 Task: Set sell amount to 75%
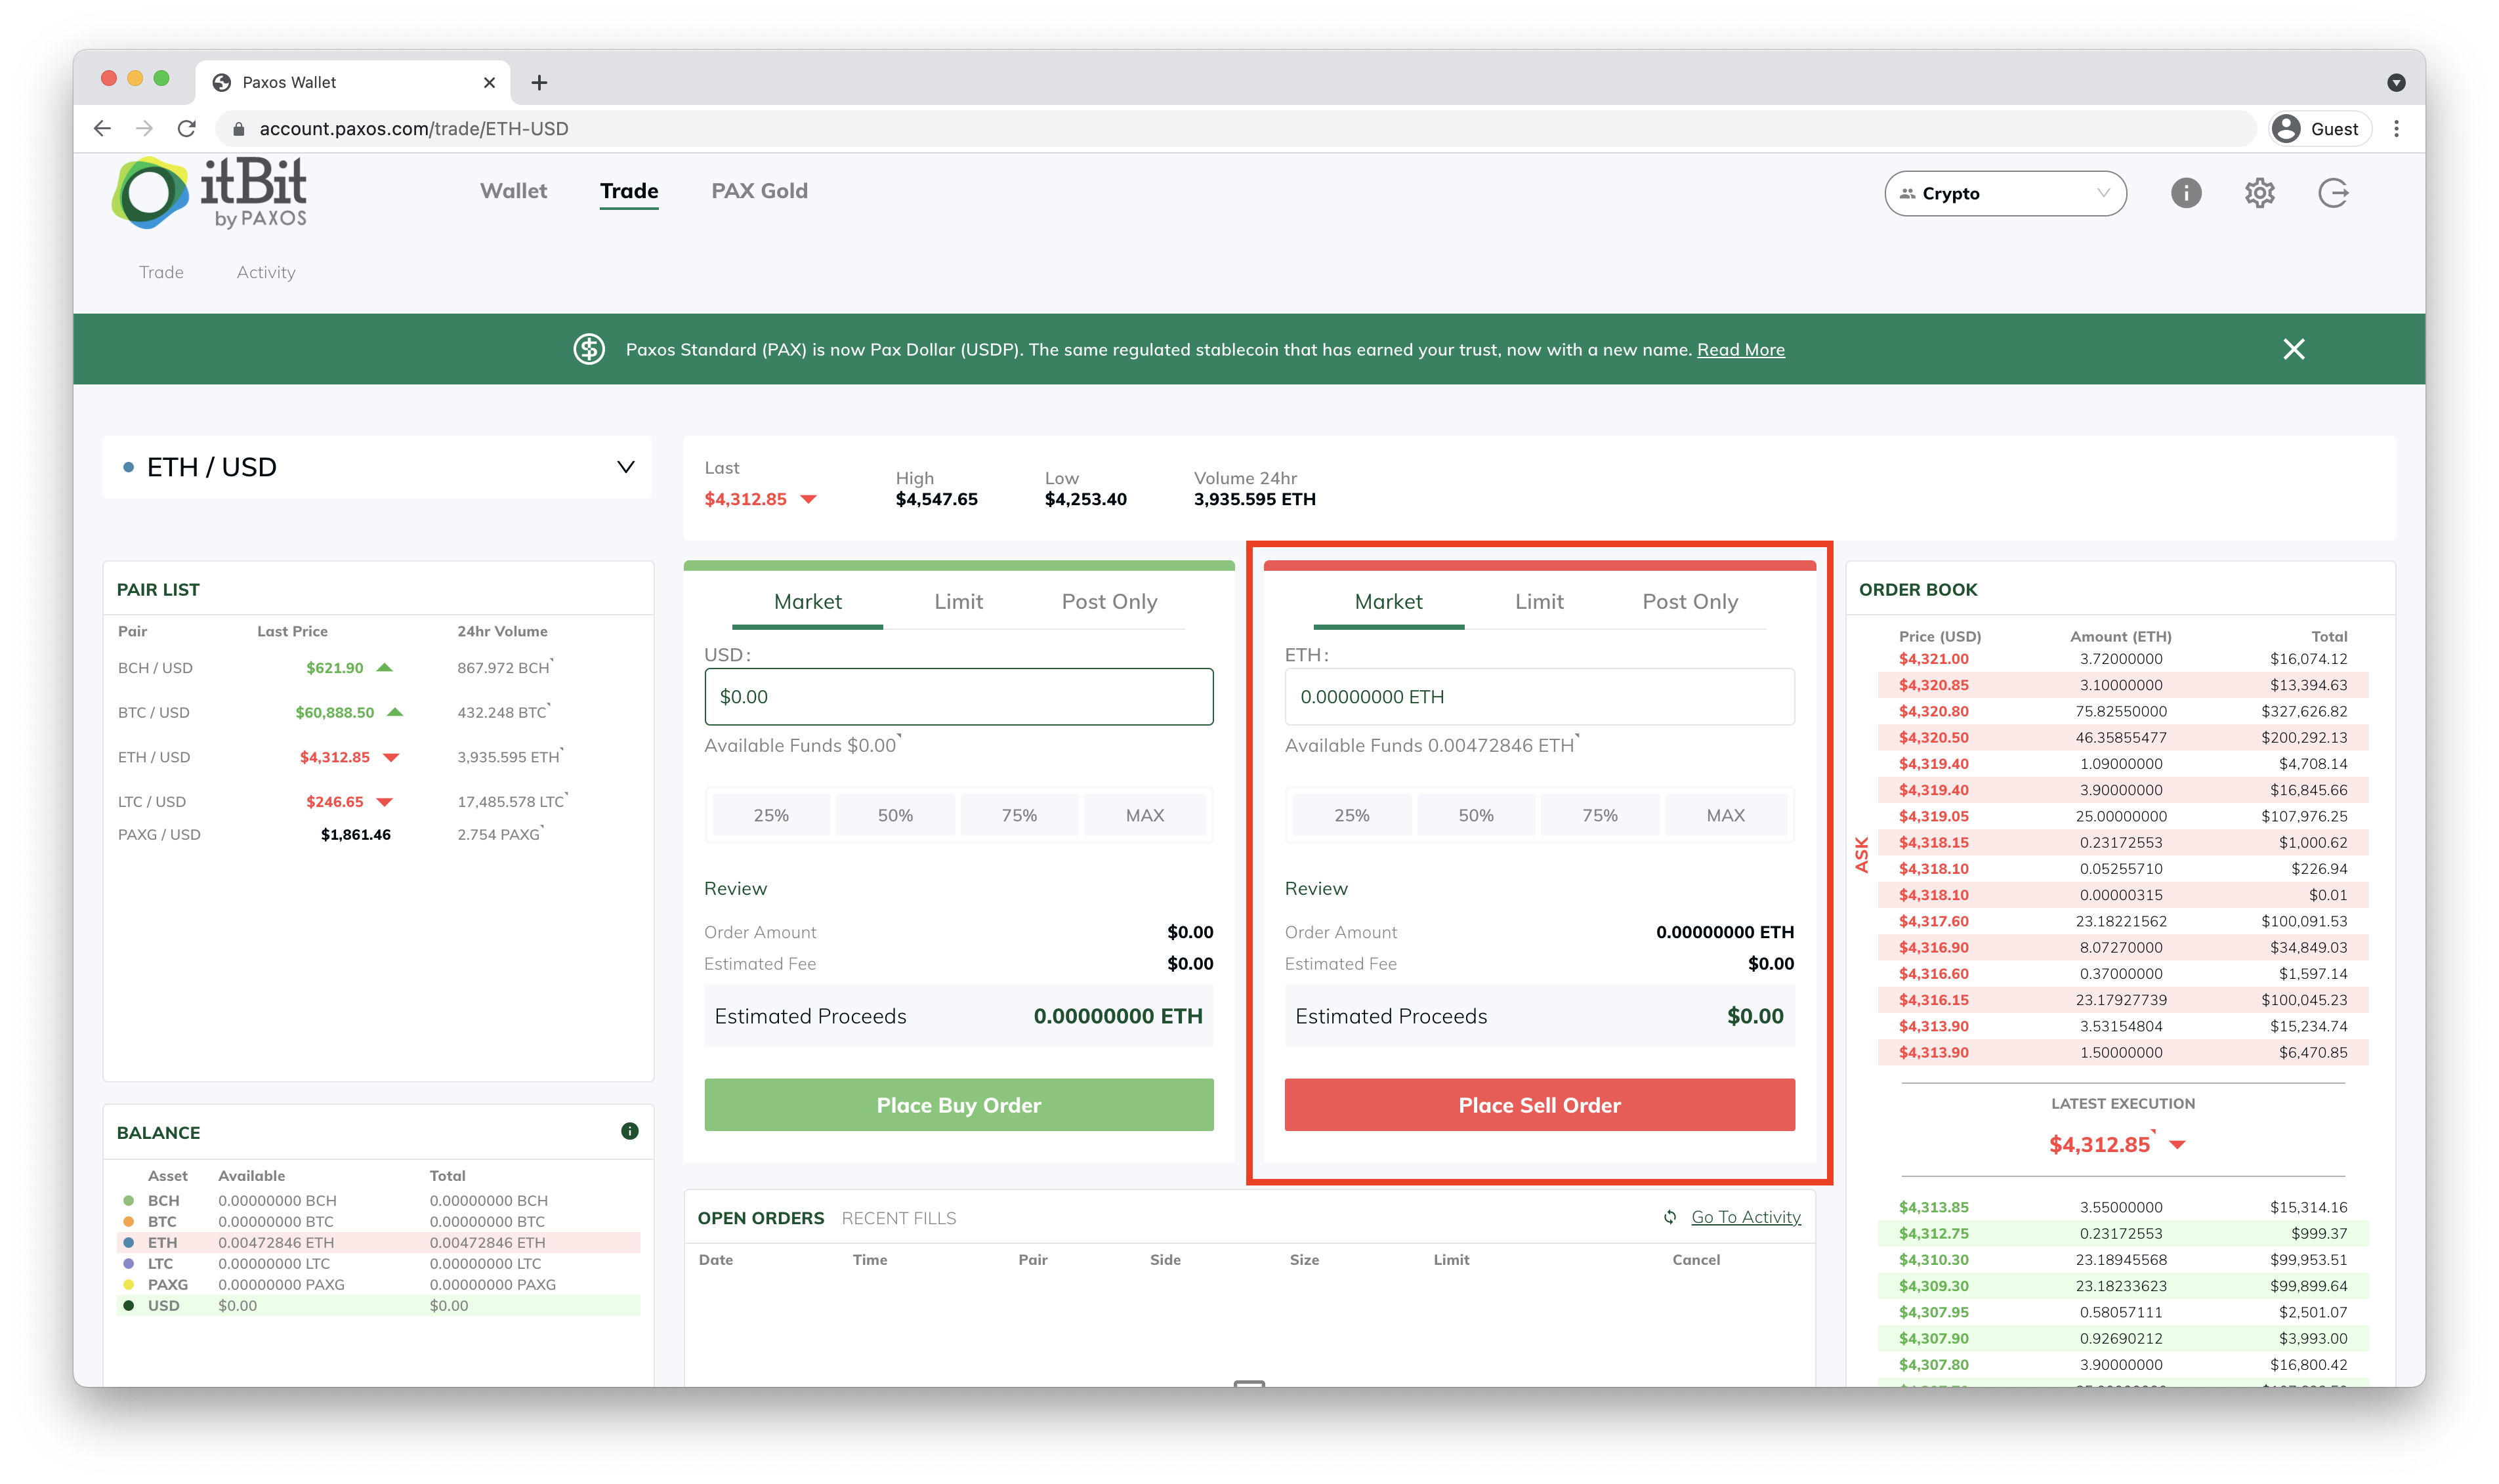[1600, 815]
